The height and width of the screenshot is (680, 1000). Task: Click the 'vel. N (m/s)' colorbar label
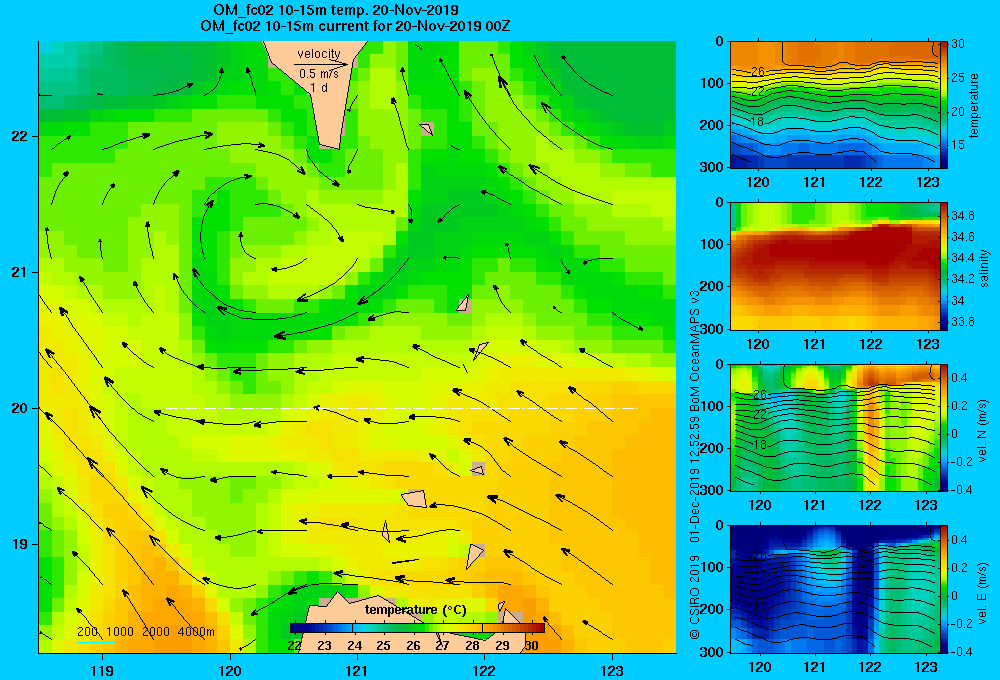[983, 431]
